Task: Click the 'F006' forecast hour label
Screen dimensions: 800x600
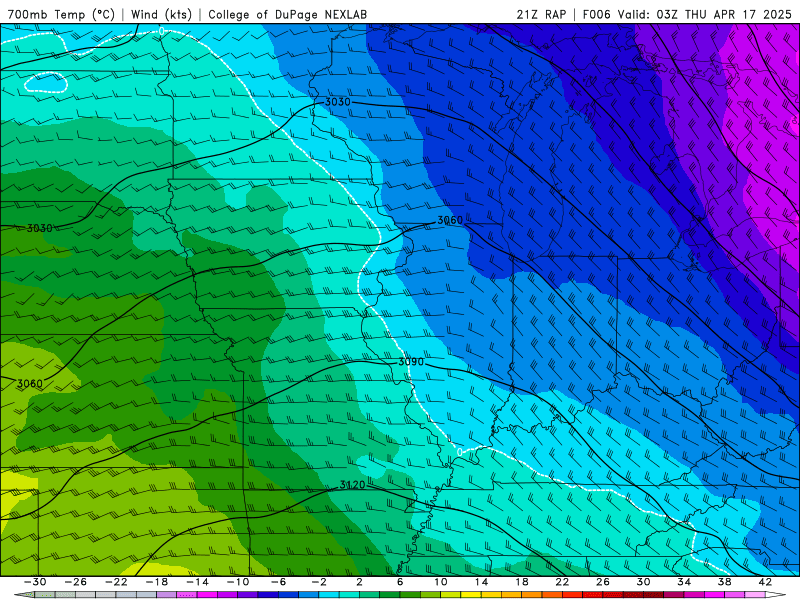Action: 596,14
